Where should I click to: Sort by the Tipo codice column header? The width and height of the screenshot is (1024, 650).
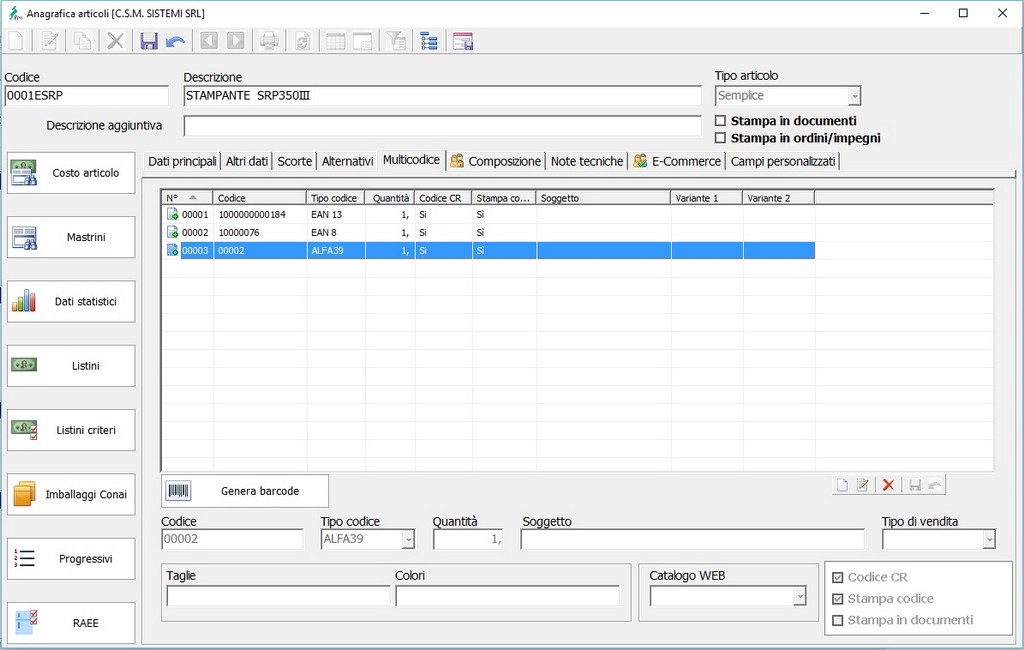click(x=335, y=198)
